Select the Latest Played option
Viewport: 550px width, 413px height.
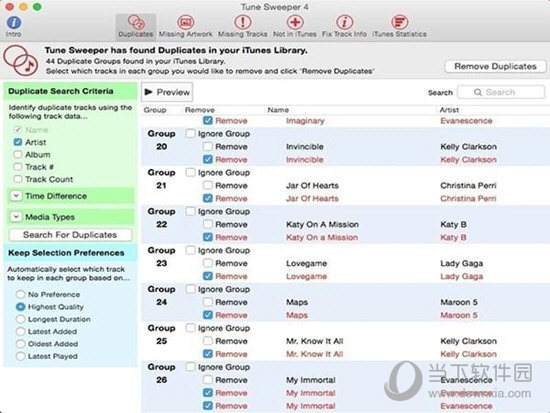click(x=21, y=356)
